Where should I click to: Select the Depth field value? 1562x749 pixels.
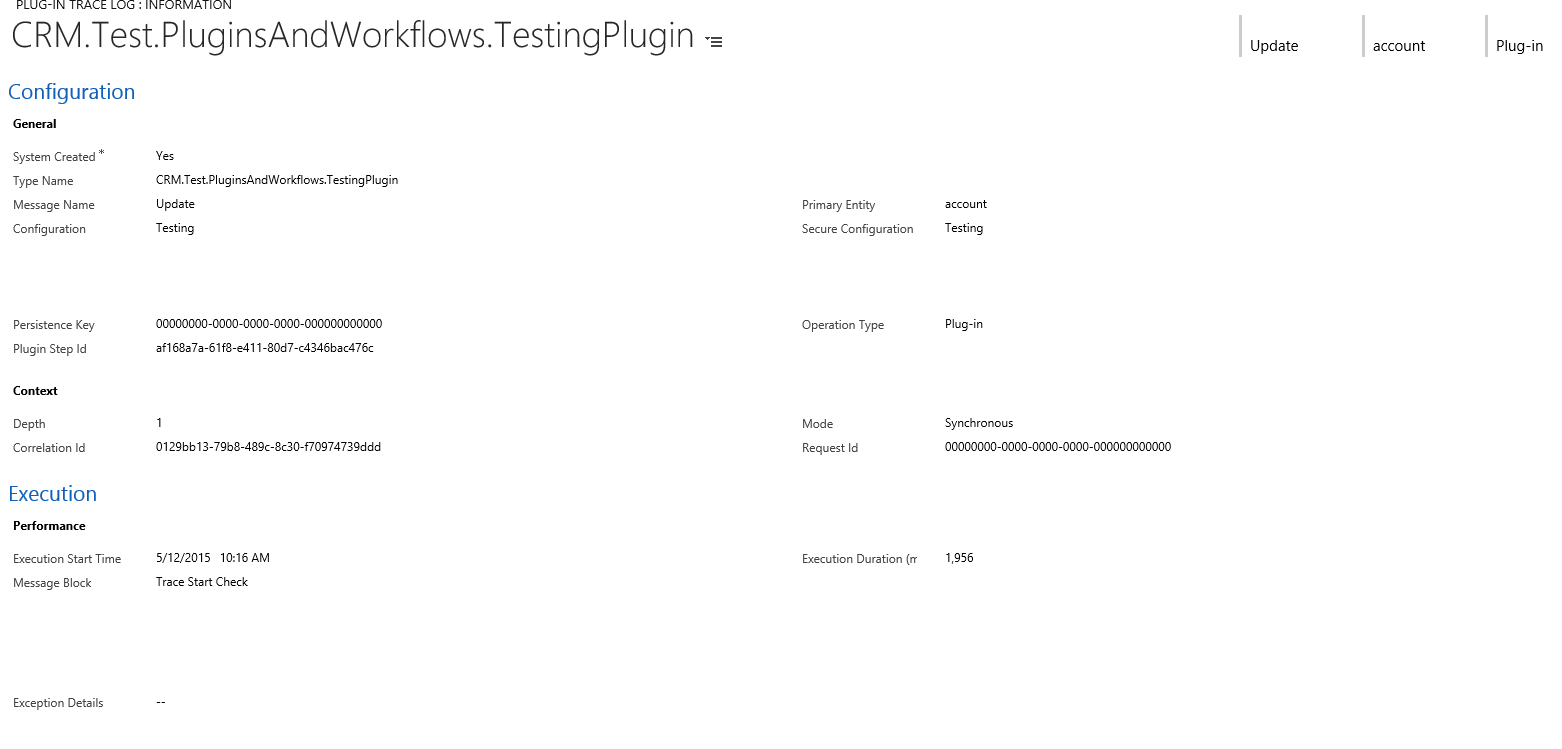pos(158,423)
